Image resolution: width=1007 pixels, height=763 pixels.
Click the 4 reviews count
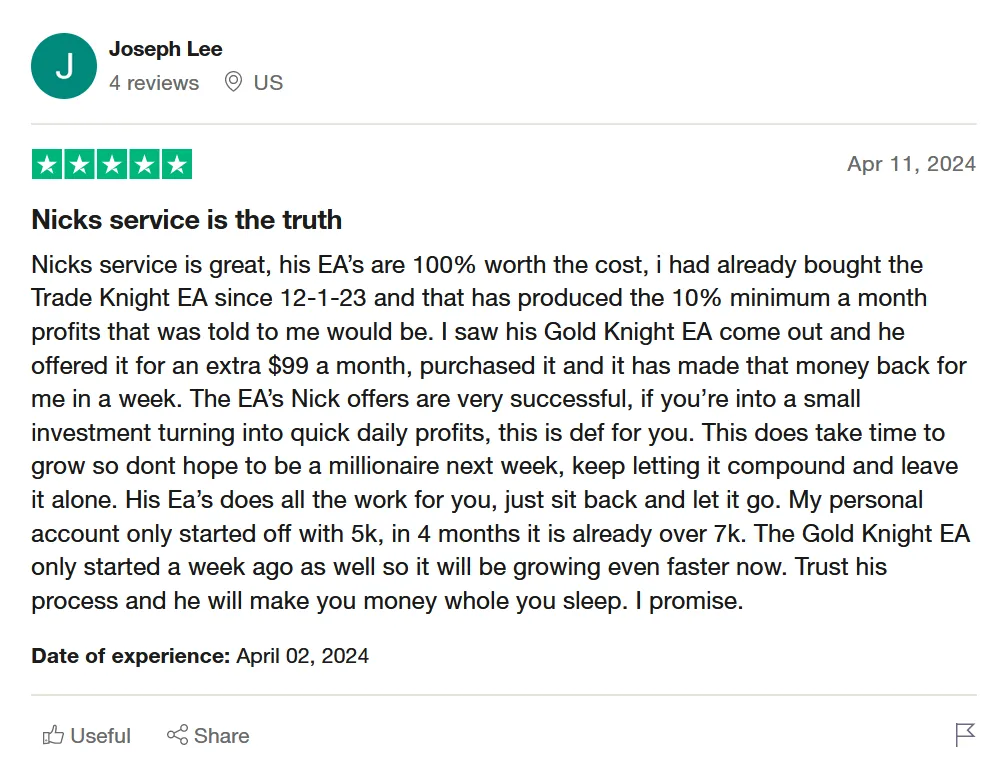point(154,83)
